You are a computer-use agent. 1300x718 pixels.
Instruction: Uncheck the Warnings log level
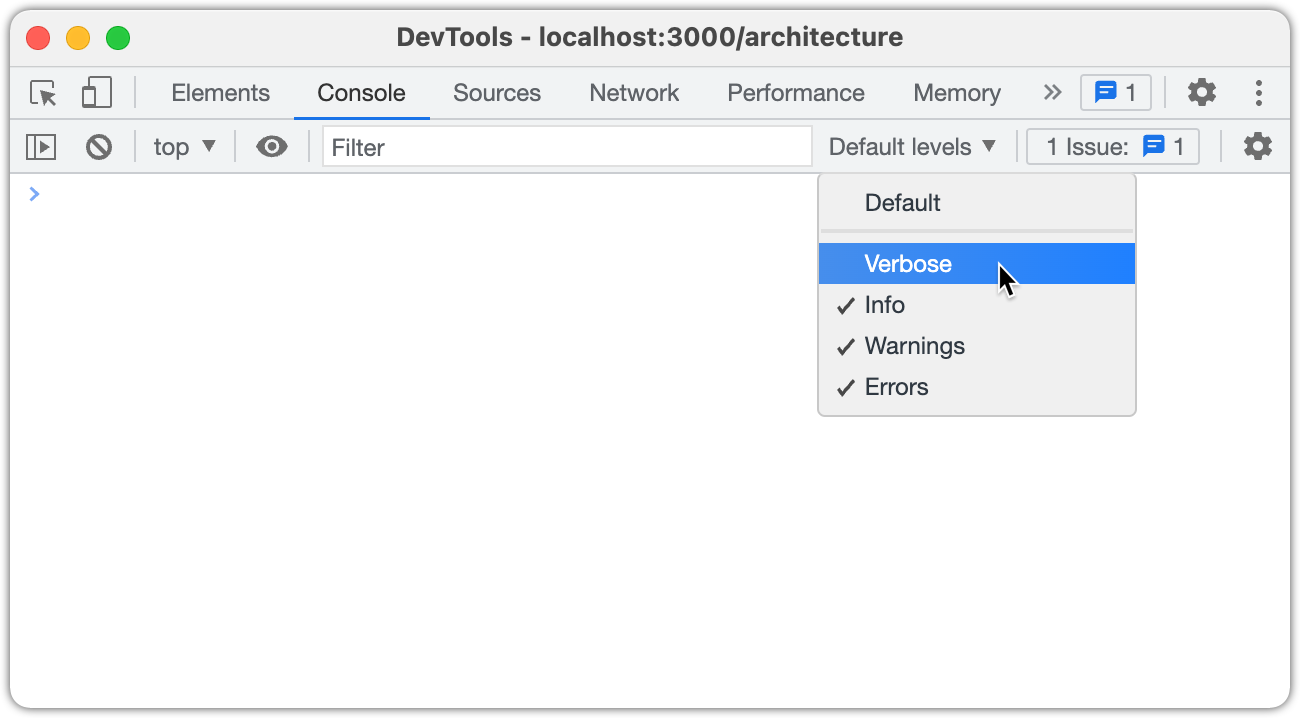pos(914,346)
